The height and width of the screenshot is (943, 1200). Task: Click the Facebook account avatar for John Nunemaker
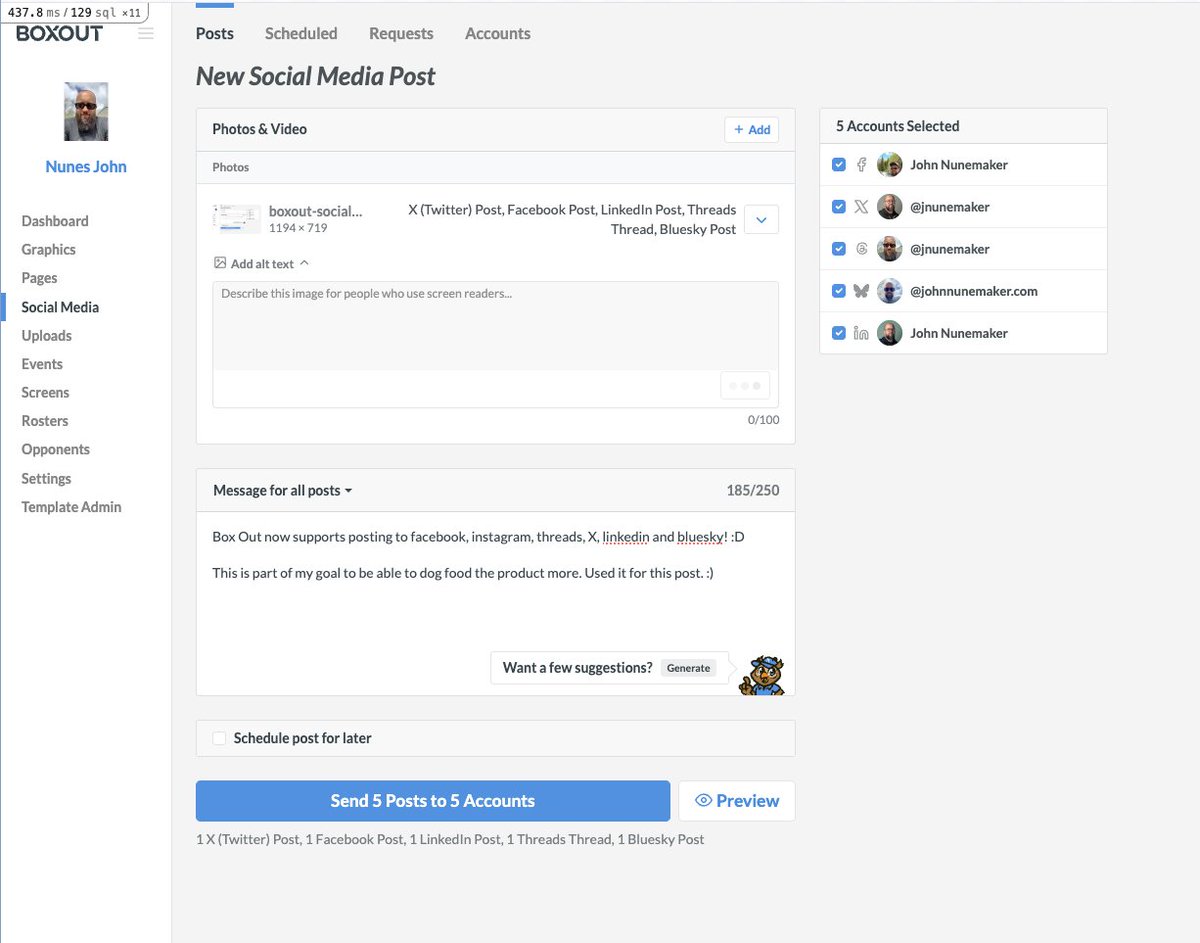click(890, 165)
